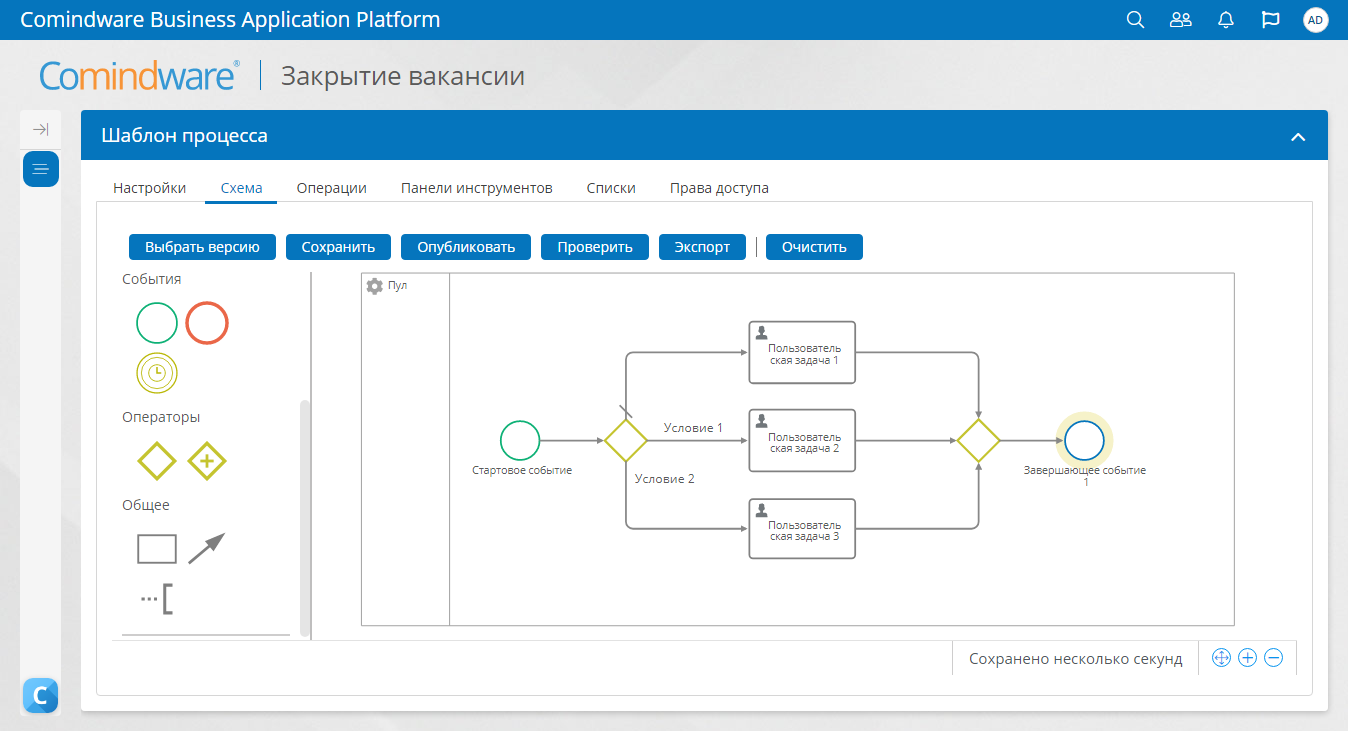The image size is (1348, 731).
Task: Click the События palette heading
Action: pos(152,279)
